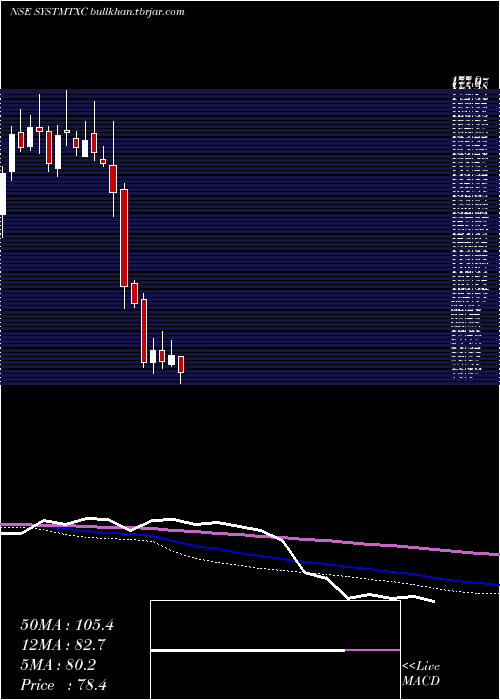This screenshot has width=500, height=700.
Task: Open the <<Live MACD label
Action: click(421, 674)
